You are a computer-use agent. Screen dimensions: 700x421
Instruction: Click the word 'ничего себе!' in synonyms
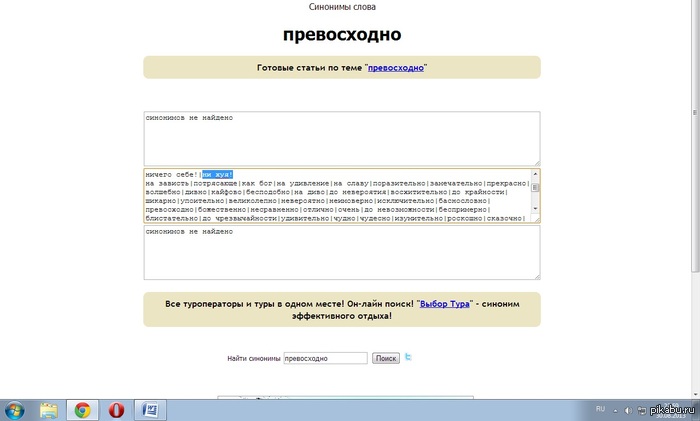click(171, 175)
